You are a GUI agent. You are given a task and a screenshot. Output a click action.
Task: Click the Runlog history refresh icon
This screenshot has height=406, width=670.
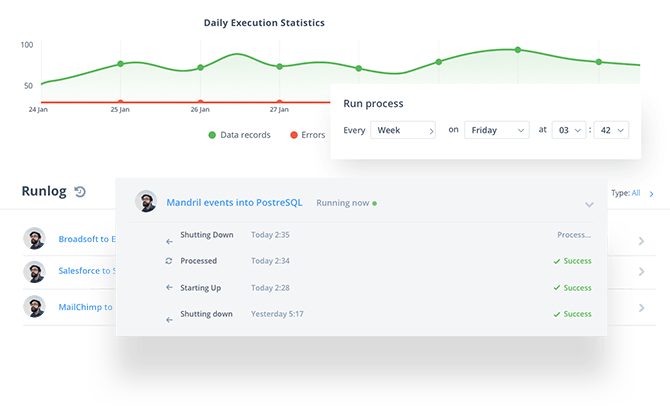coord(80,191)
